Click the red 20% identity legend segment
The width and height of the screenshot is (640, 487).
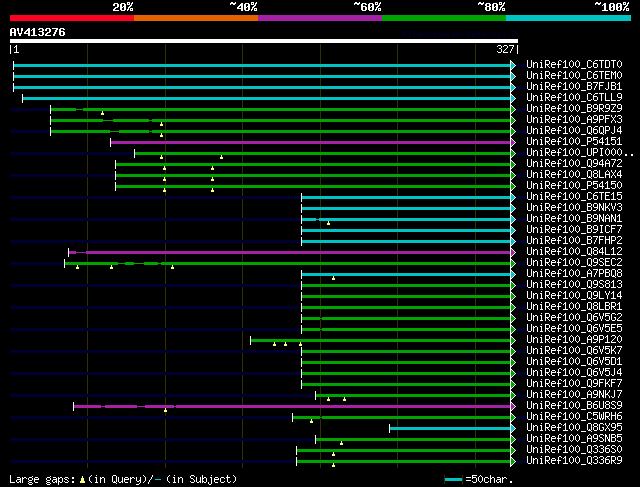pos(71,18)
